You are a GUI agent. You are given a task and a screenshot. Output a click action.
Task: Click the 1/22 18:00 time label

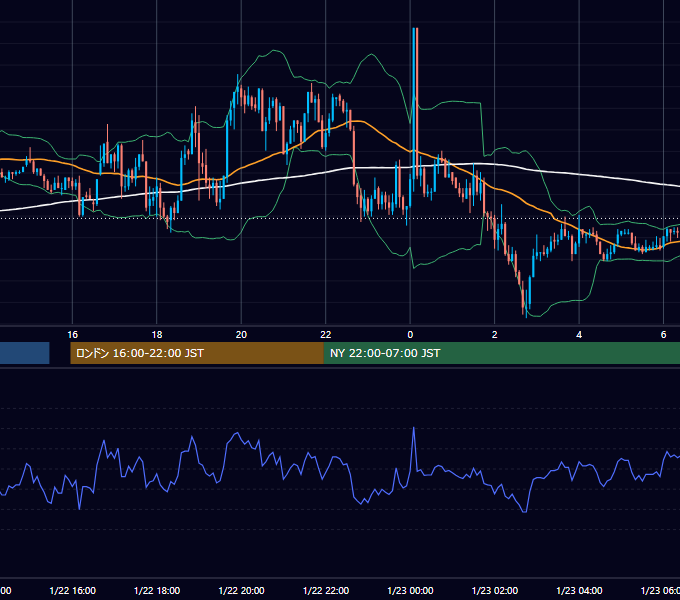pos(157,591)
